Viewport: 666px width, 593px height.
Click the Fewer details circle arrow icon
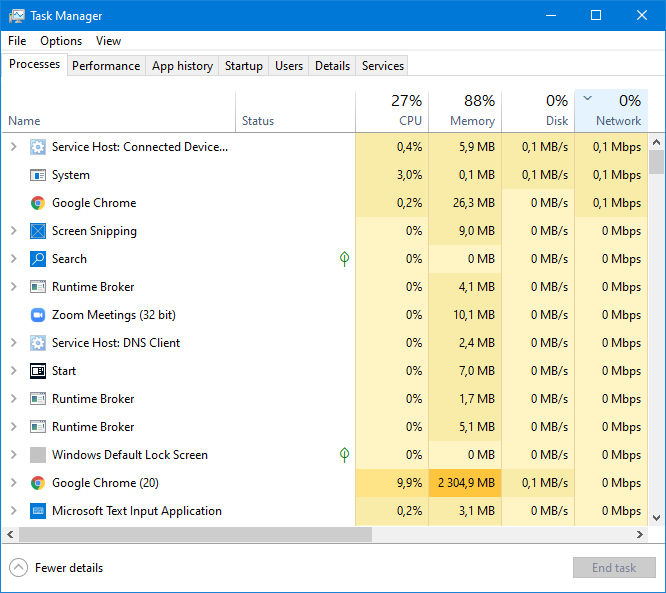click(18, 568)
